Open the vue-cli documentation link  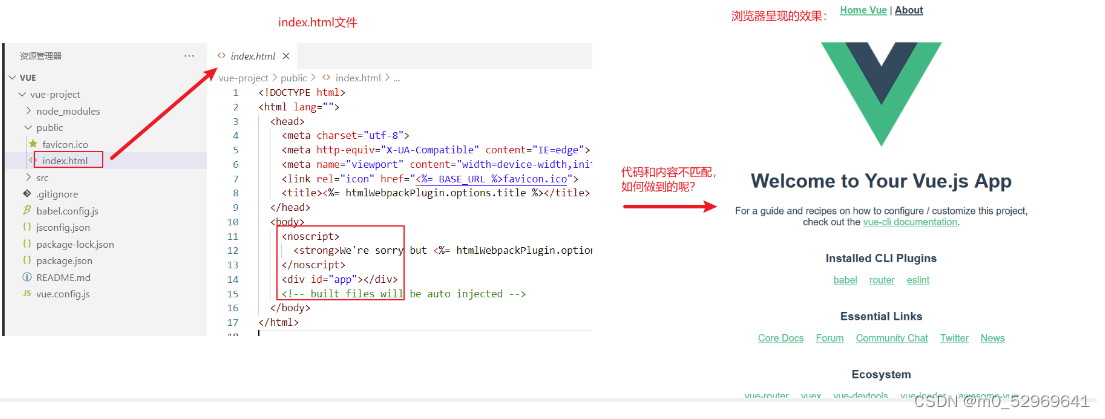[910, 222]
